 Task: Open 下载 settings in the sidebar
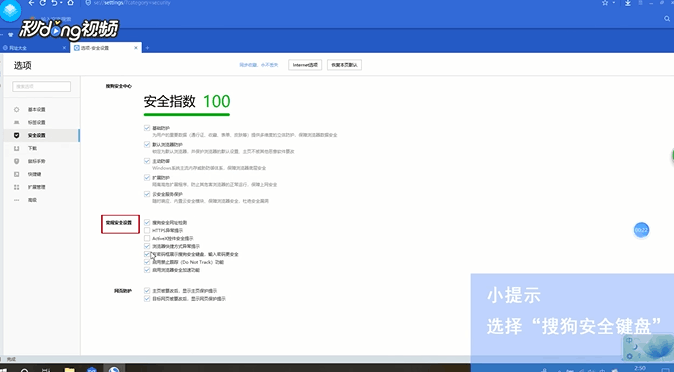click(x=41, y=148)
